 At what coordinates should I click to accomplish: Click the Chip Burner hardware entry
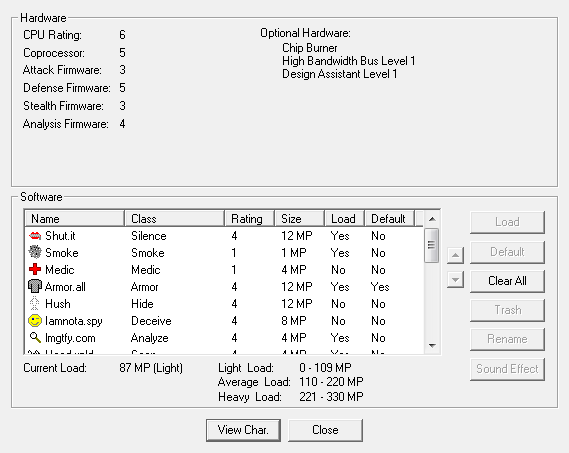(310, 48)
